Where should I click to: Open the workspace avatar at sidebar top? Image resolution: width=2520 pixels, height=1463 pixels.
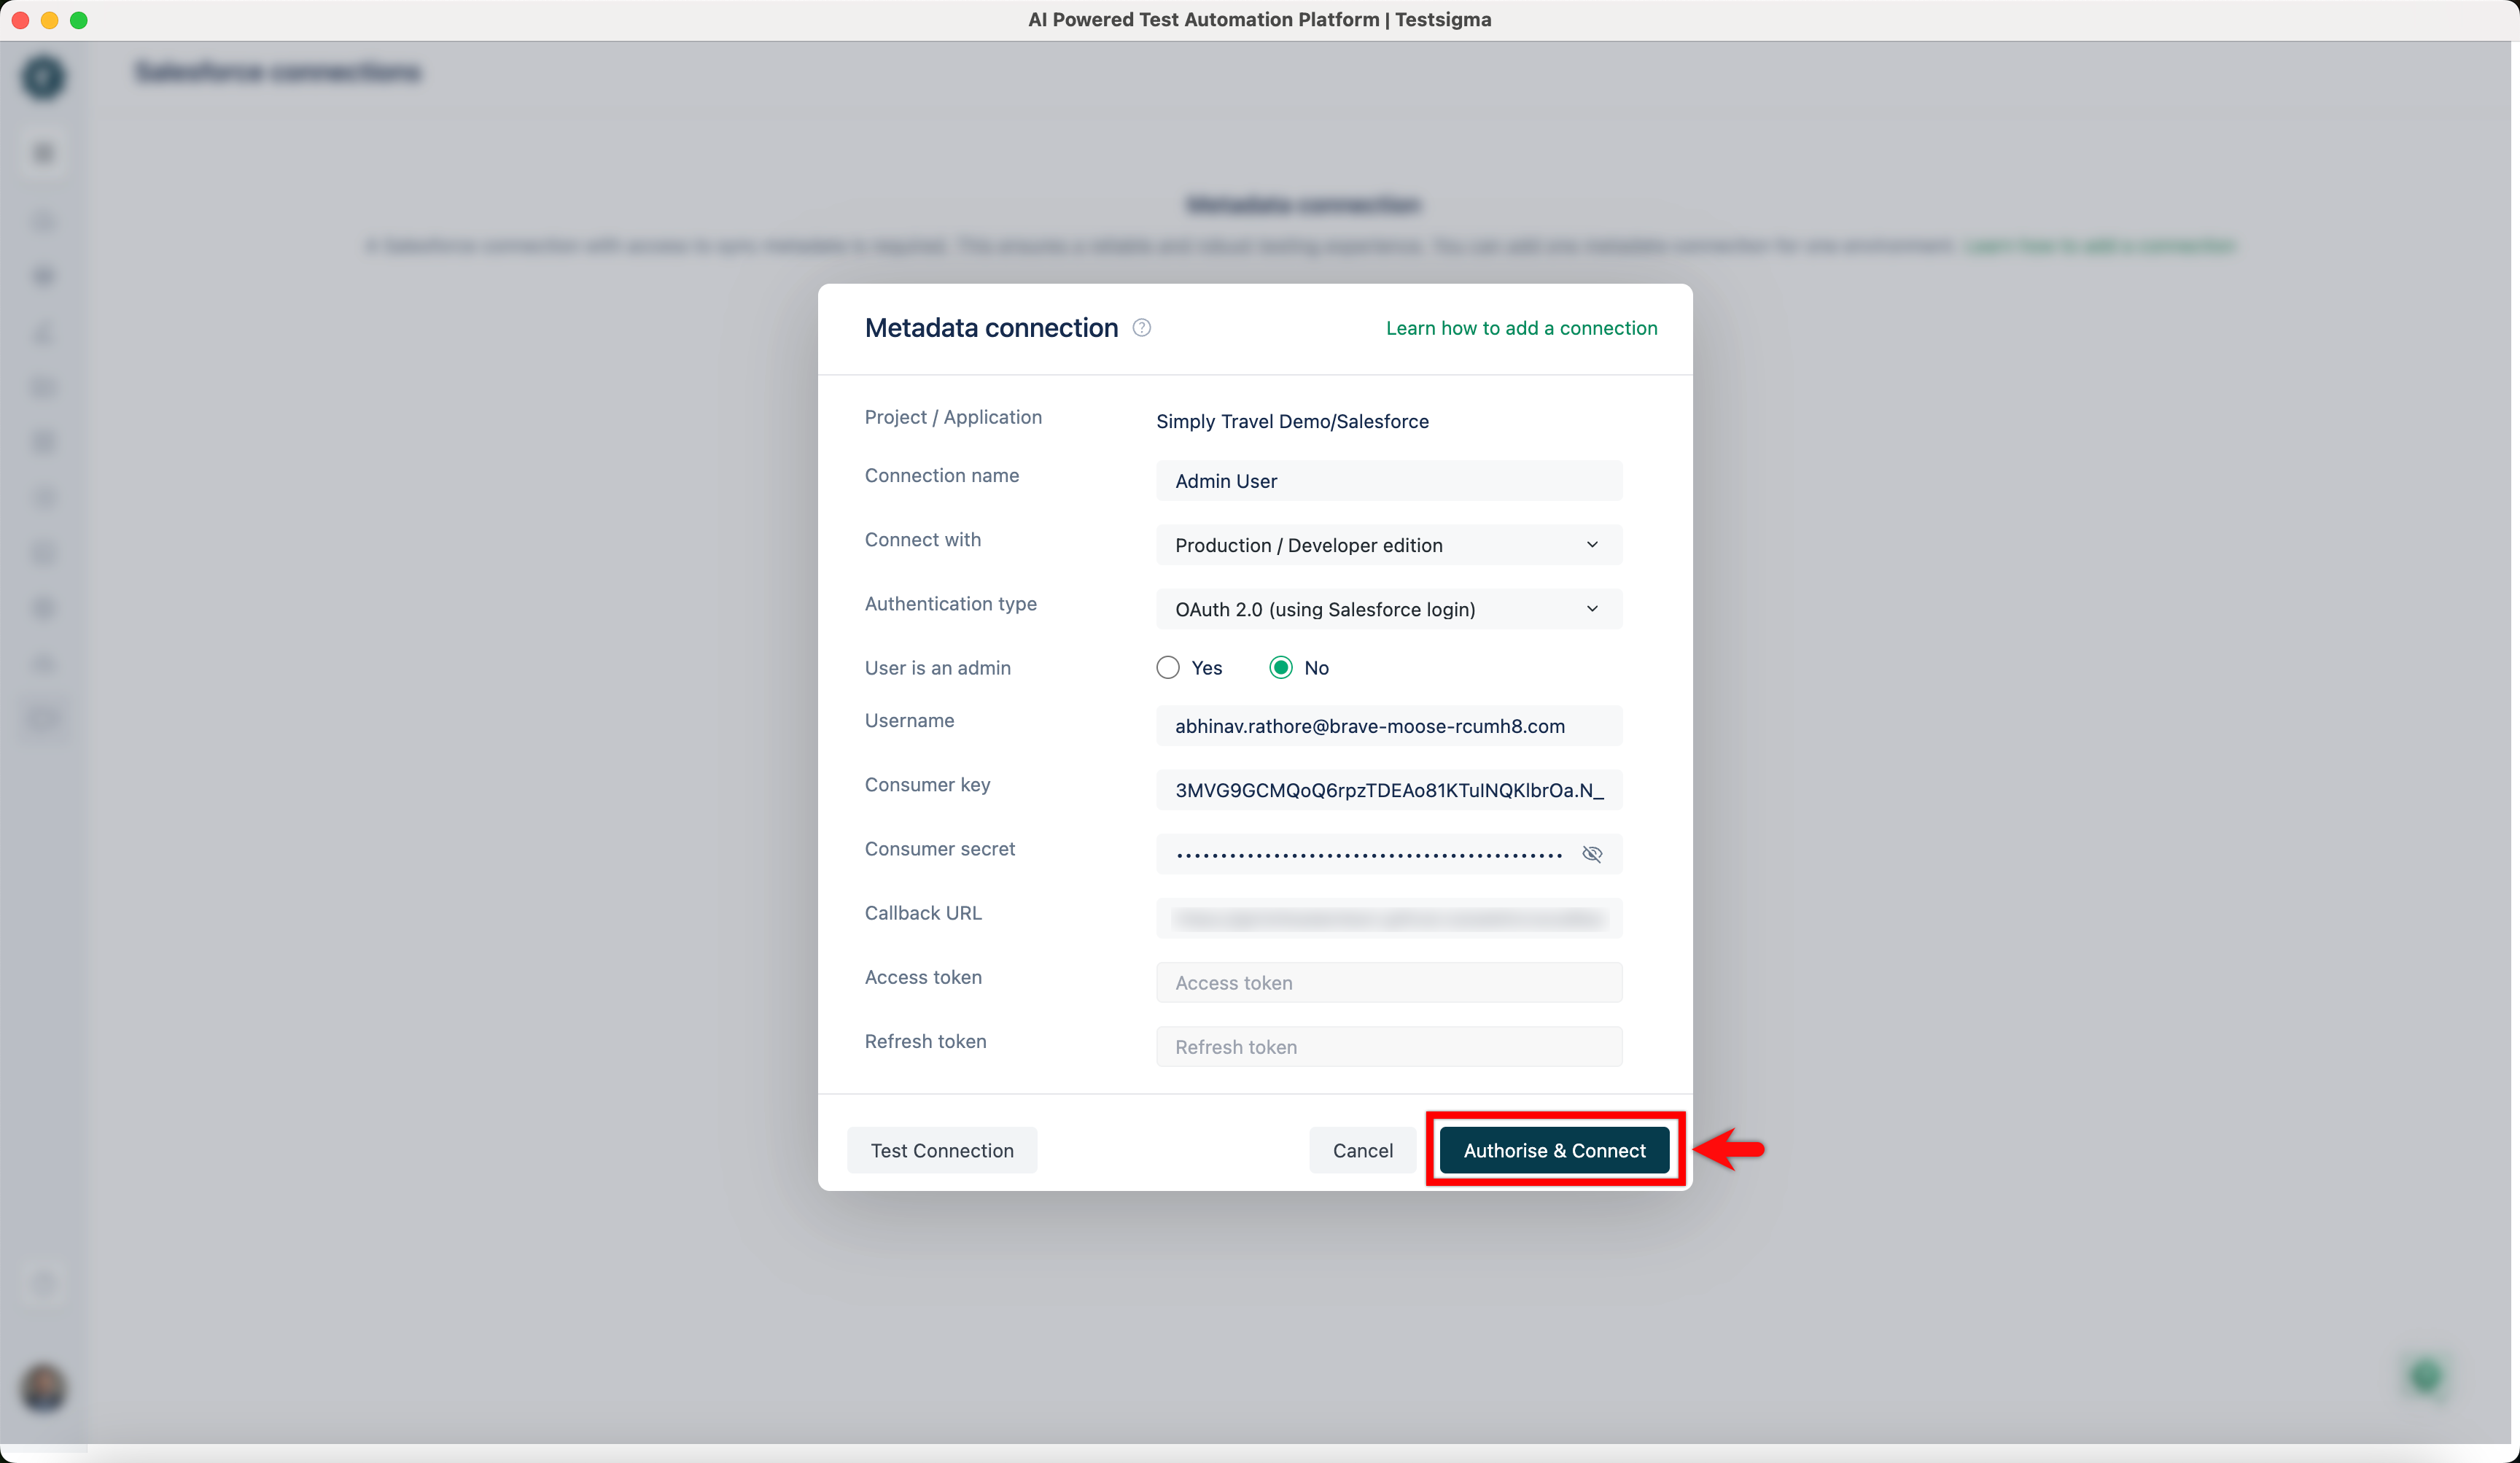[43, 77]
